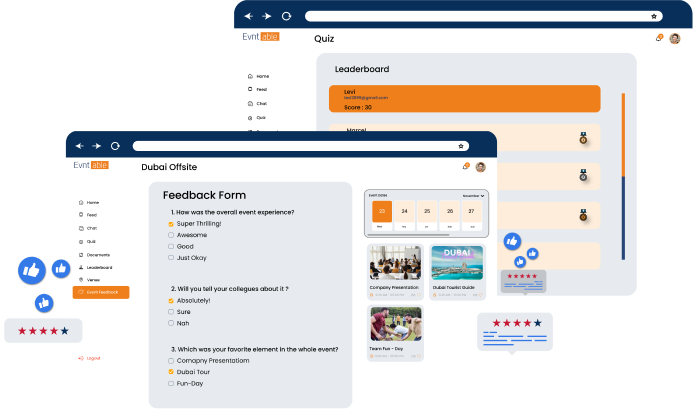Open Leaderboard from the Dubai Offsite sidebar
The height and width of the screenshot is (411, 693).
click(99, 268)
